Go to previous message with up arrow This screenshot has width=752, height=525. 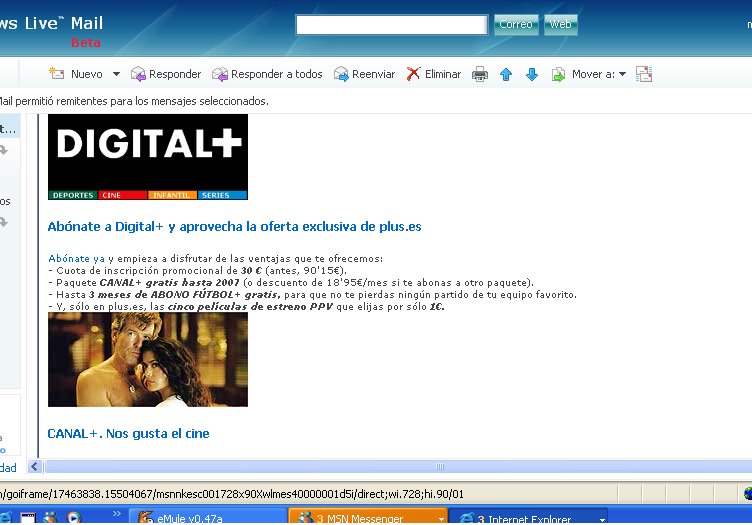tap(505, 74)
